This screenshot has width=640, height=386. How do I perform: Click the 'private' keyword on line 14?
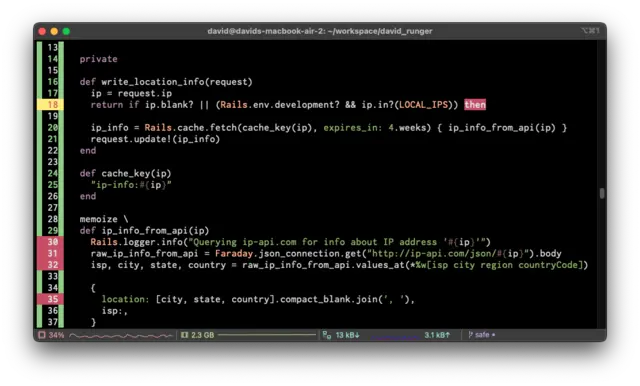[98, 59]
